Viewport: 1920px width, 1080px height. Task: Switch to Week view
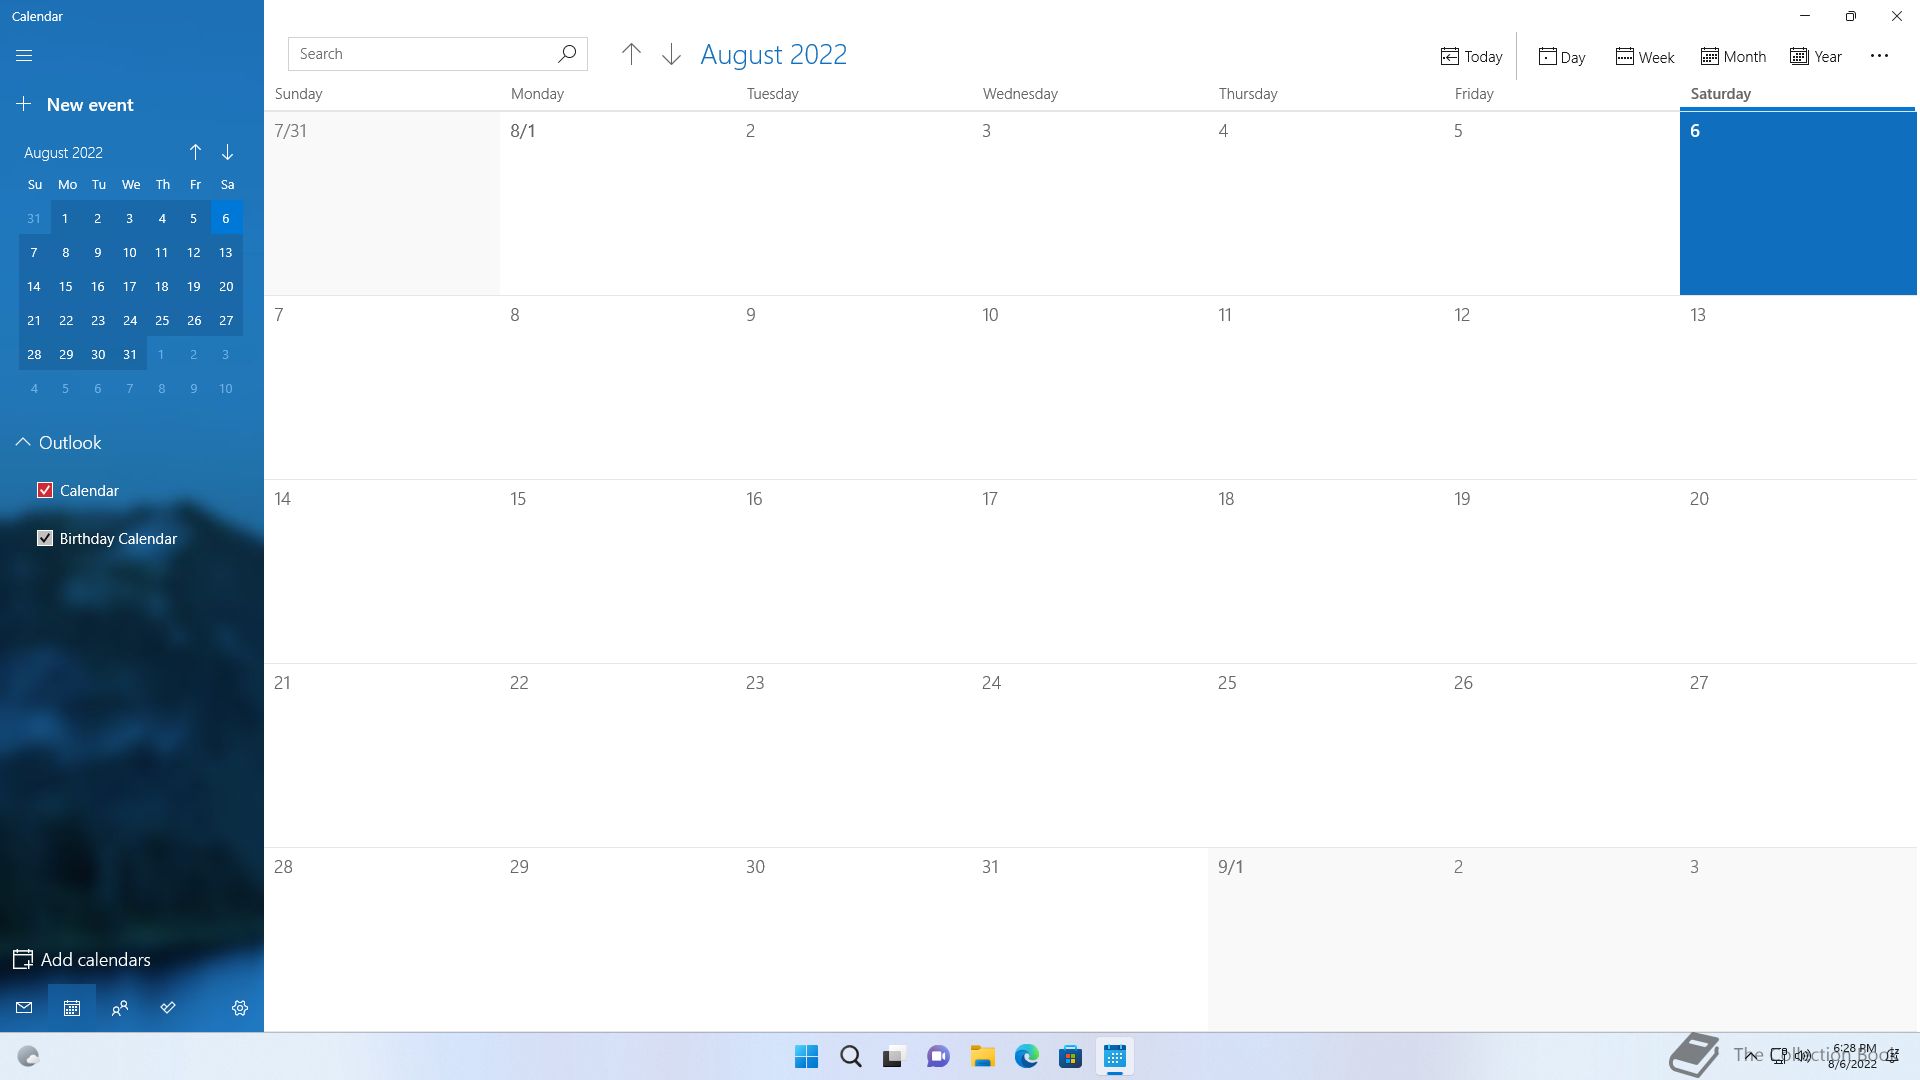coord(1644,57)
